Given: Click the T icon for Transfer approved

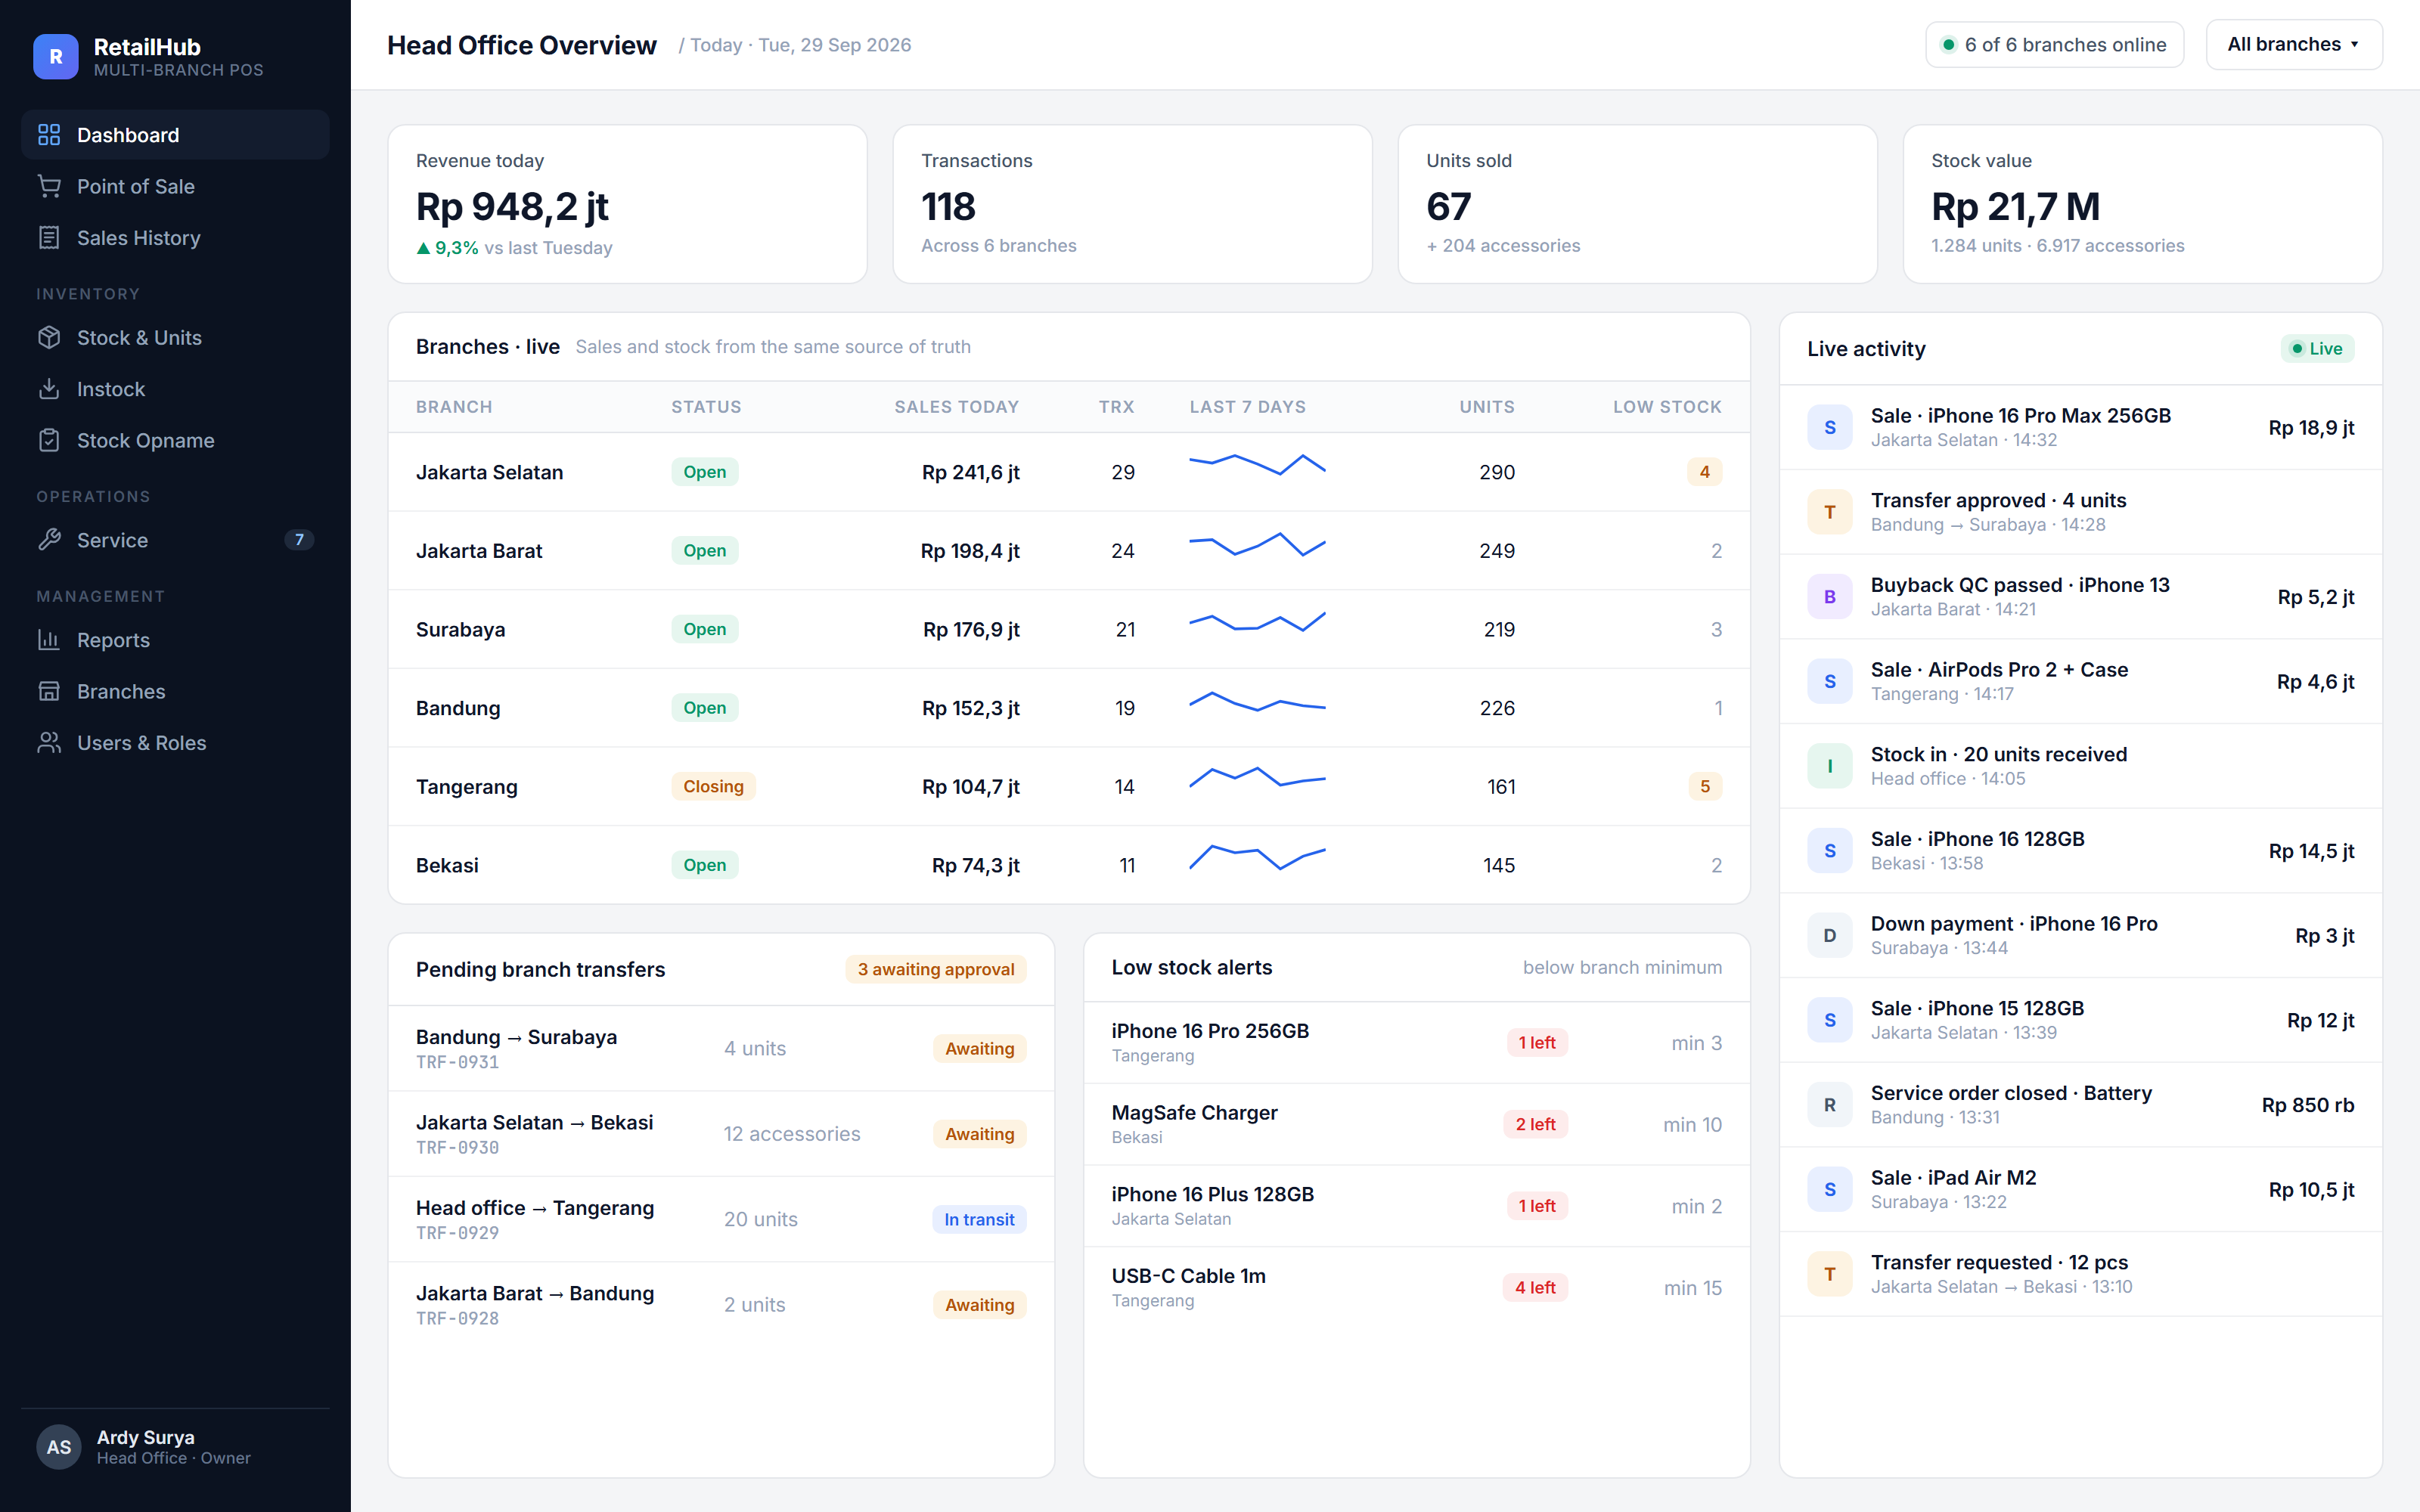Looking at the screenshot, I should click(1830, 512).
